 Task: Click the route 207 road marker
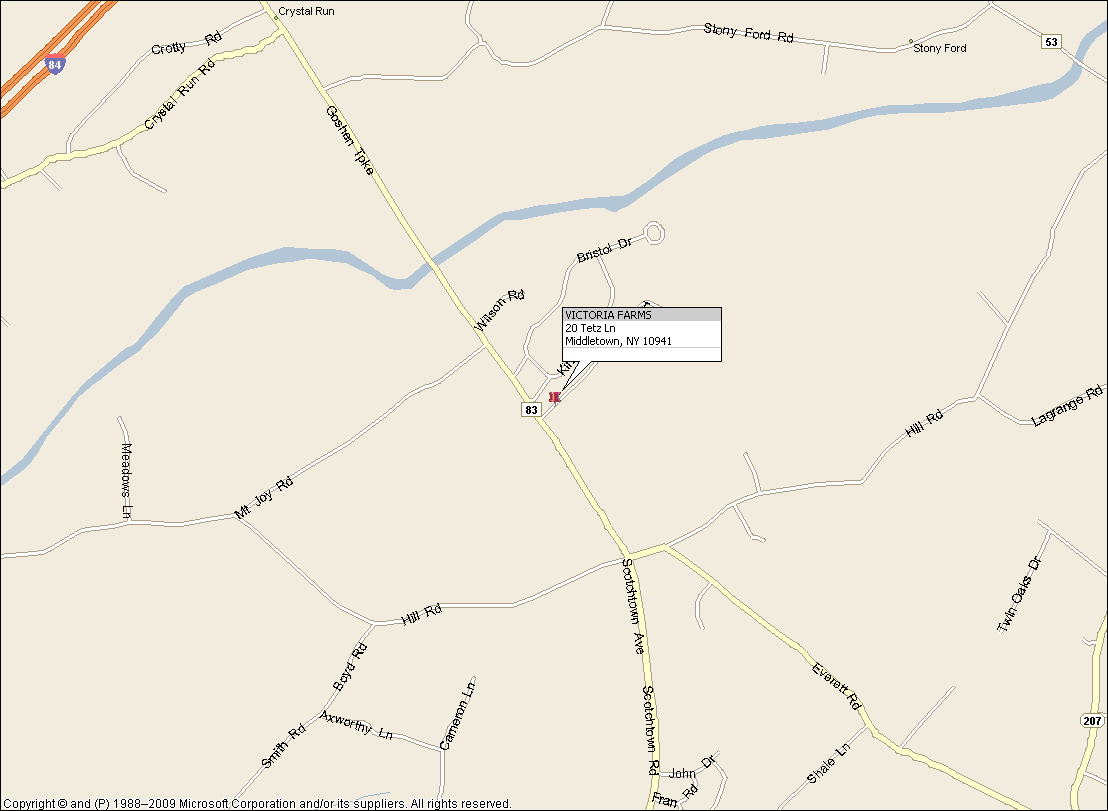[x=1092, y=721]
